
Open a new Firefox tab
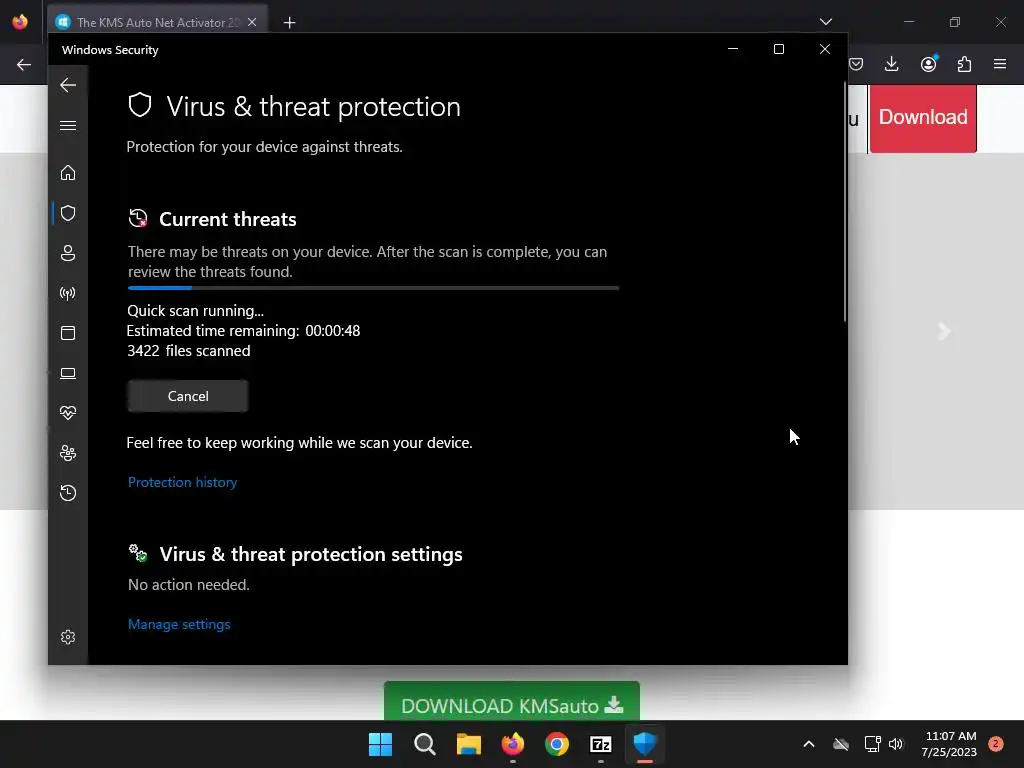click(x=289, y=23)
